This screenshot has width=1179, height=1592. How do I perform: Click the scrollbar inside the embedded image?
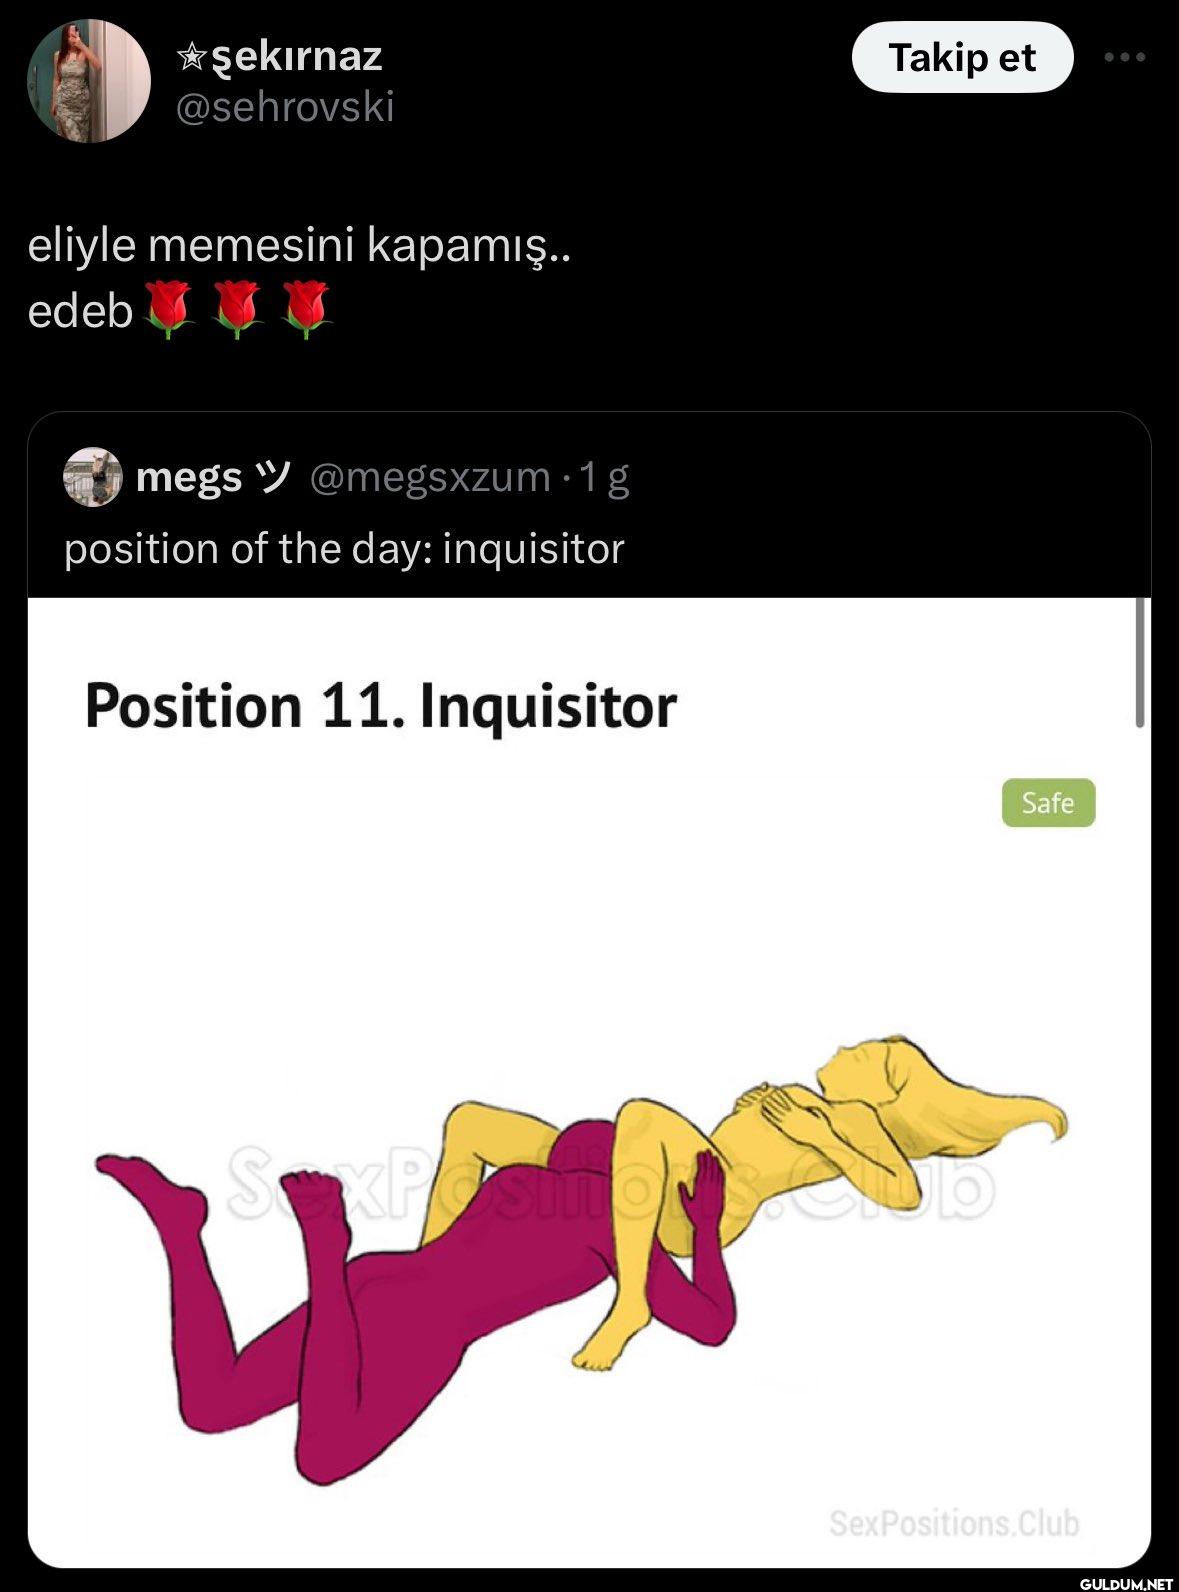point(1140,662)
